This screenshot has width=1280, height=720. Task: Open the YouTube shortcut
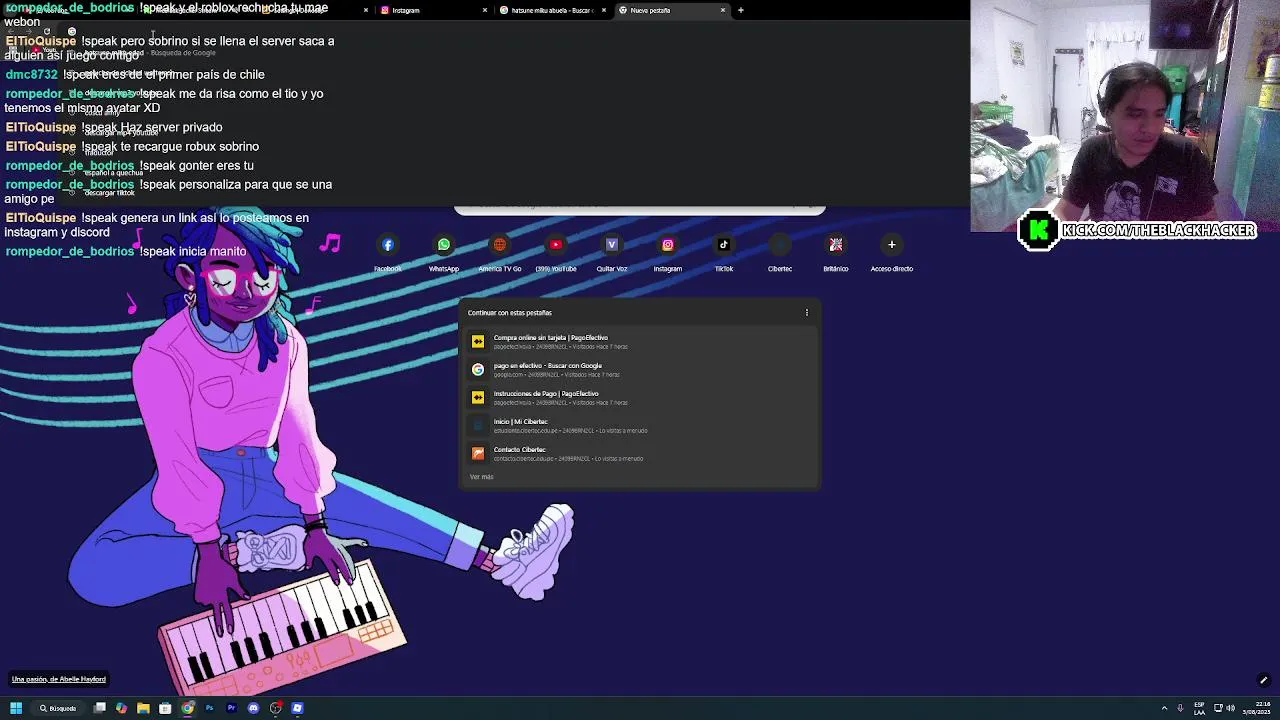point(556,252)
